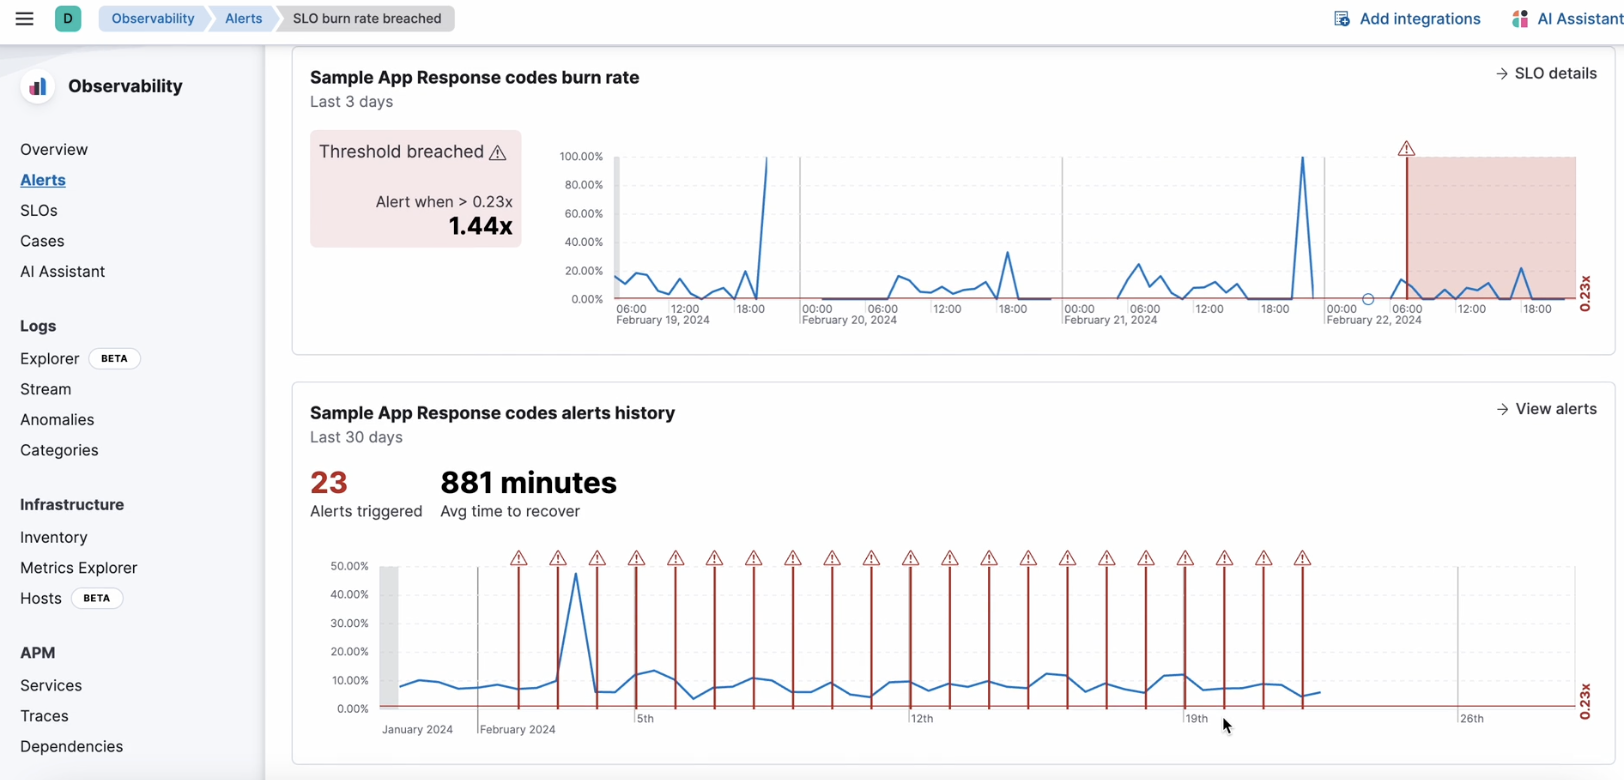The height and width of the screenshot is (780, 1624).
Task: Click the circle annotation point near February 22
Action: [1368, 299]
